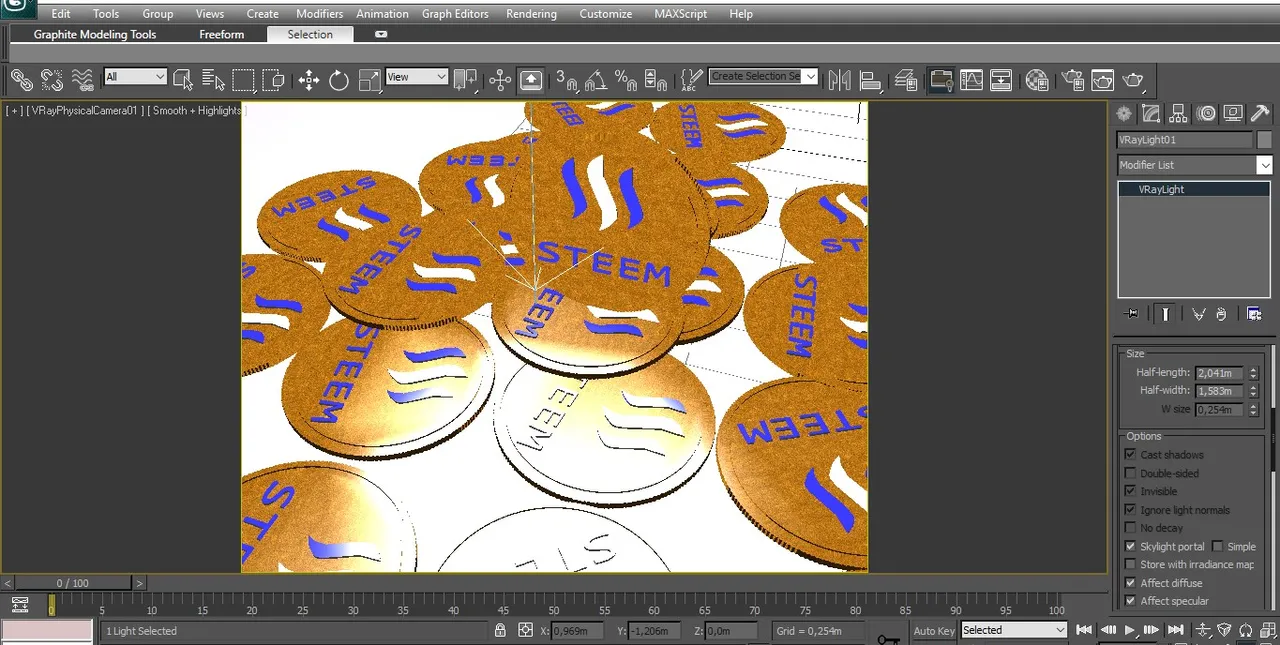Viewport: 1280px width, 645px height.
Task: Toggle the Affect diffuse checkbox
Action: pyautogui.click(x=1131, y=583)
